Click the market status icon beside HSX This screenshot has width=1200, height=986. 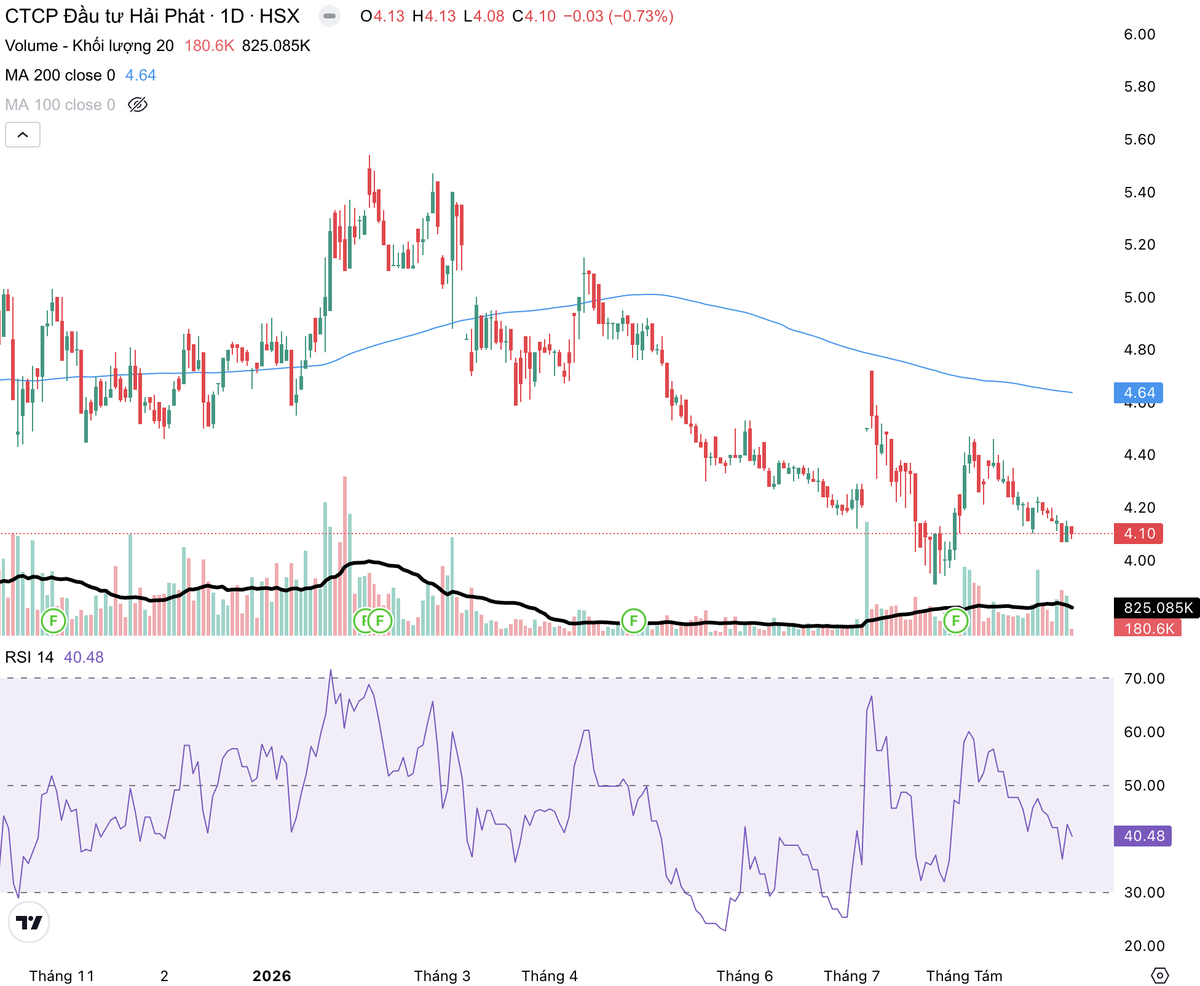pos(327,17)
